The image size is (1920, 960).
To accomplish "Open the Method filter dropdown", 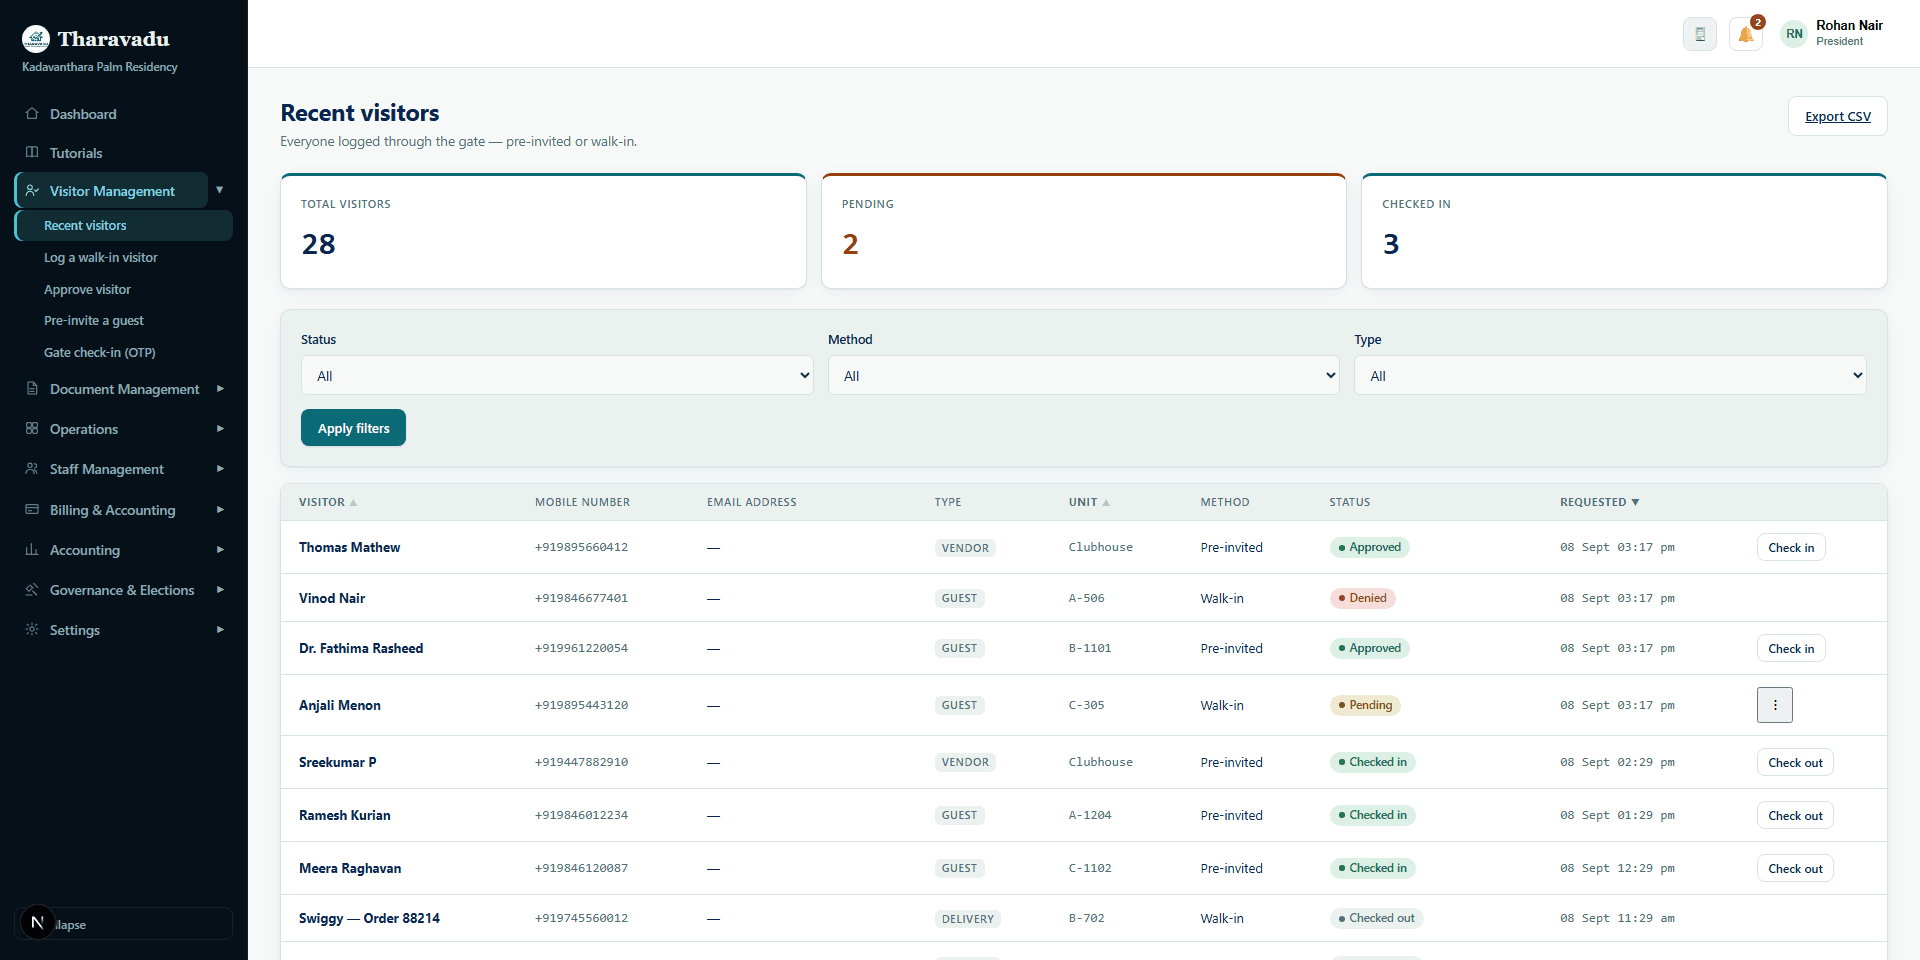I will pyautogui.click(x=1083, y=376).
